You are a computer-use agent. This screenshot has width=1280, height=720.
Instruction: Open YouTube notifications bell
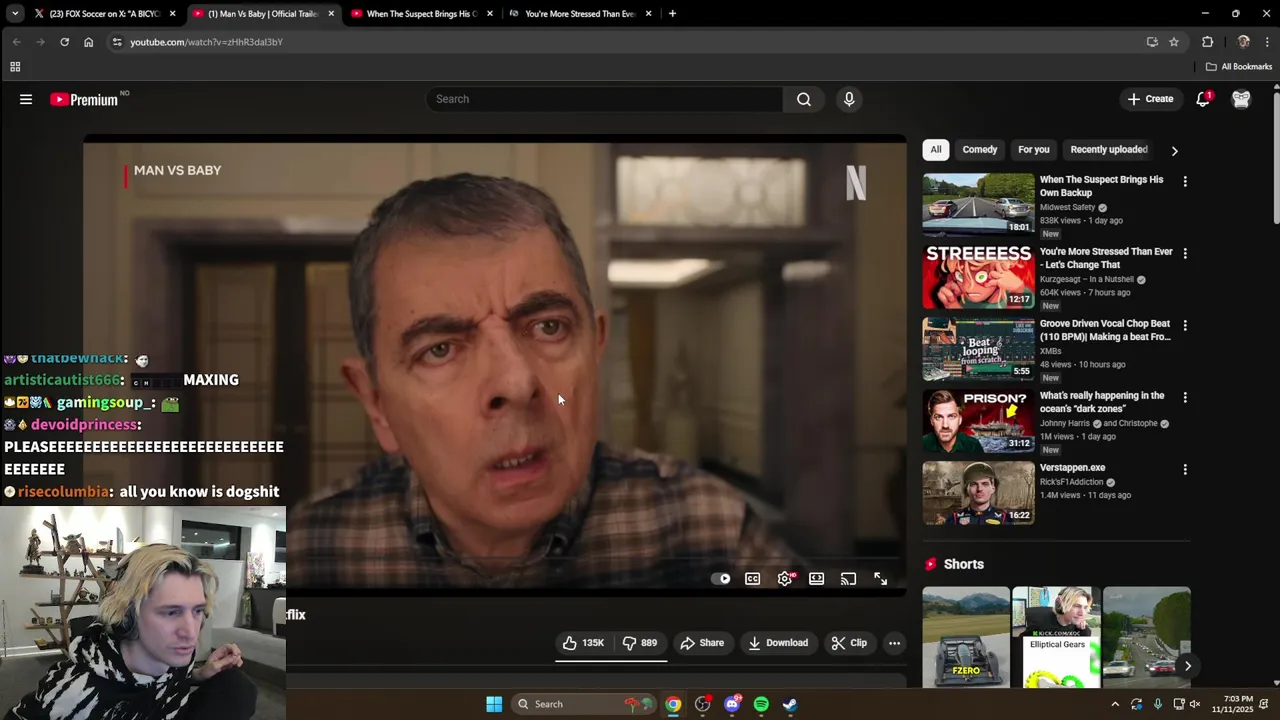pyautogui.click(x=1203, y=99)
